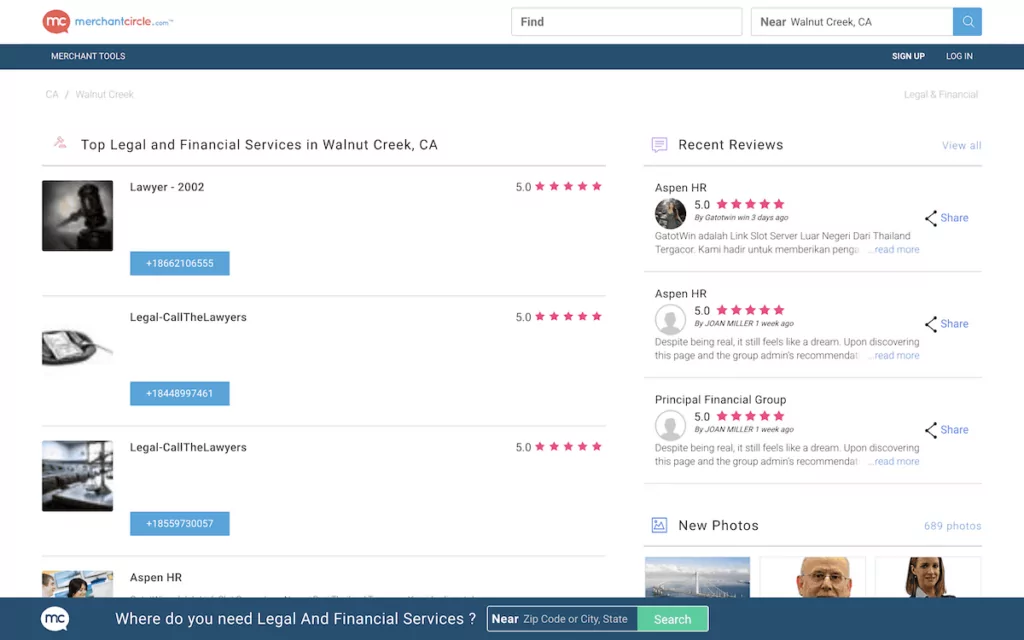
Task: Open the bridge photo in New Photos
Action: point(697,577)
